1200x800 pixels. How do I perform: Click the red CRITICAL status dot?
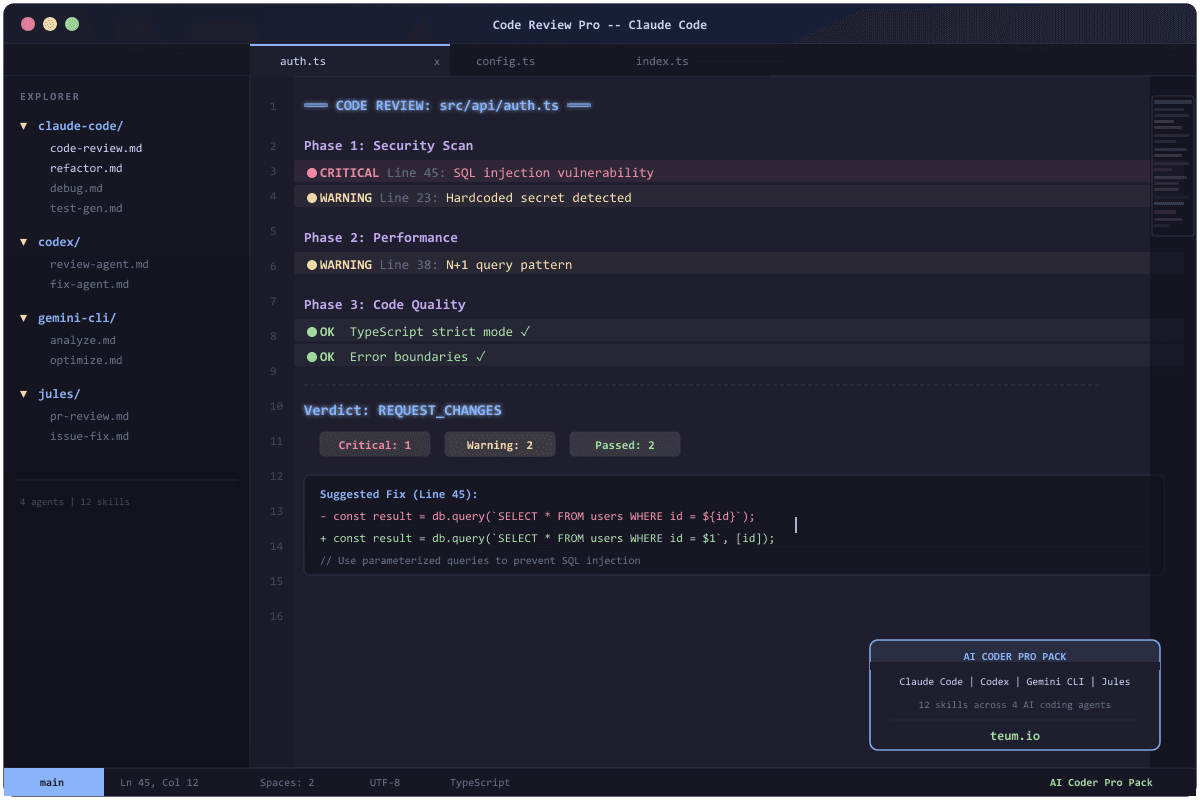click(312, 173)
